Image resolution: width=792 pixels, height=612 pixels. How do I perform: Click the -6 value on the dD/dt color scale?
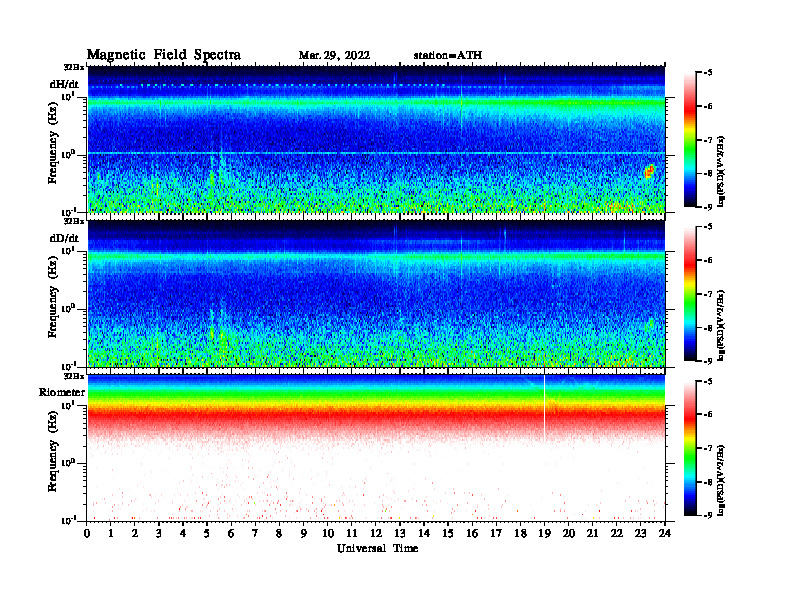click(x=708, y=261)
